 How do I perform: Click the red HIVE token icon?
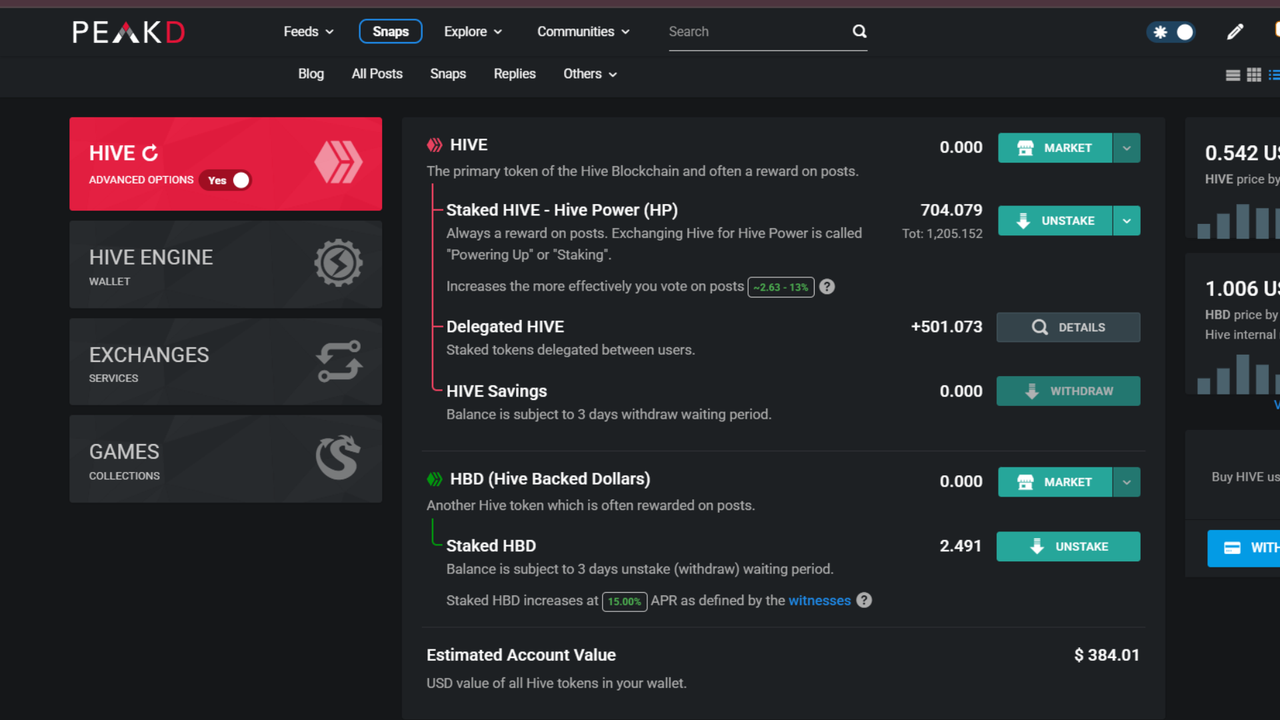[435, 145]
